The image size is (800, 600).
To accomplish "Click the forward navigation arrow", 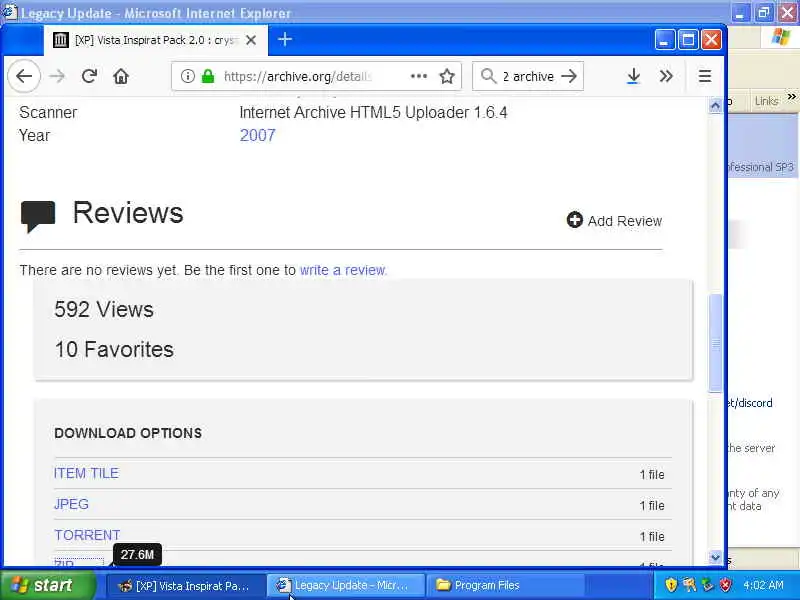I will click(57, 76).
